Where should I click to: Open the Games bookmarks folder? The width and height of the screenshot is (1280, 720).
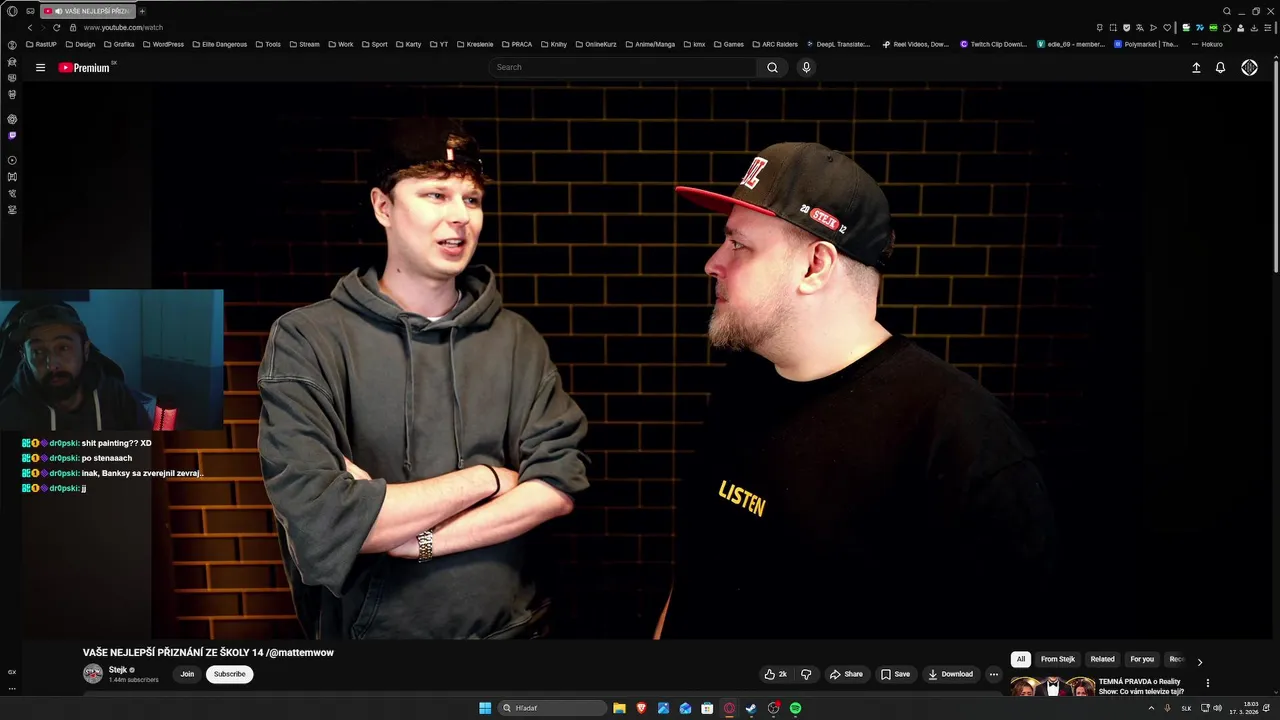[x=729, y=44]
